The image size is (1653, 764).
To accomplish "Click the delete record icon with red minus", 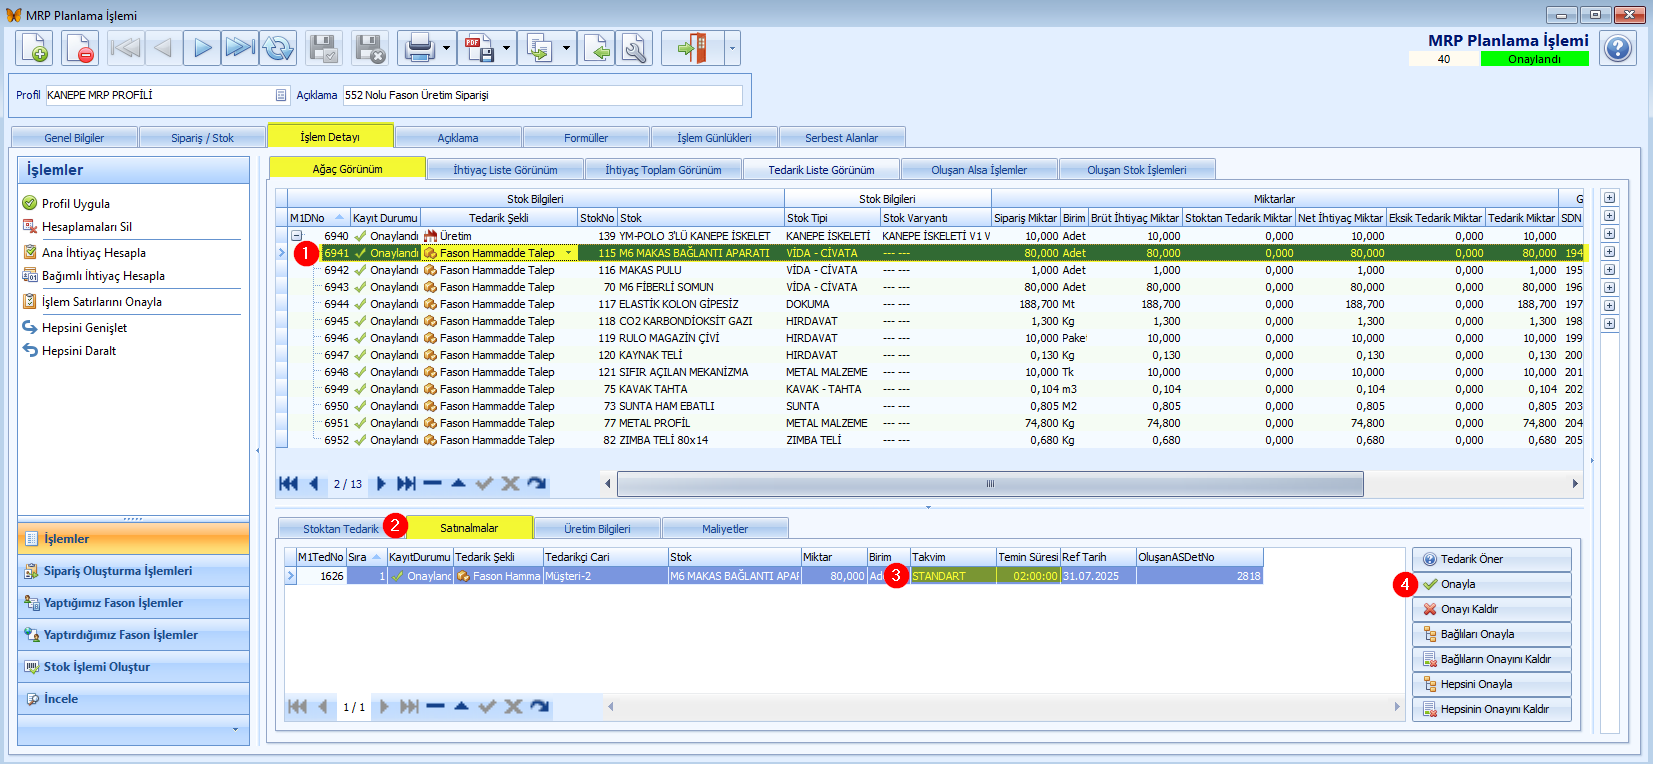I will click(x=80, y=48).
